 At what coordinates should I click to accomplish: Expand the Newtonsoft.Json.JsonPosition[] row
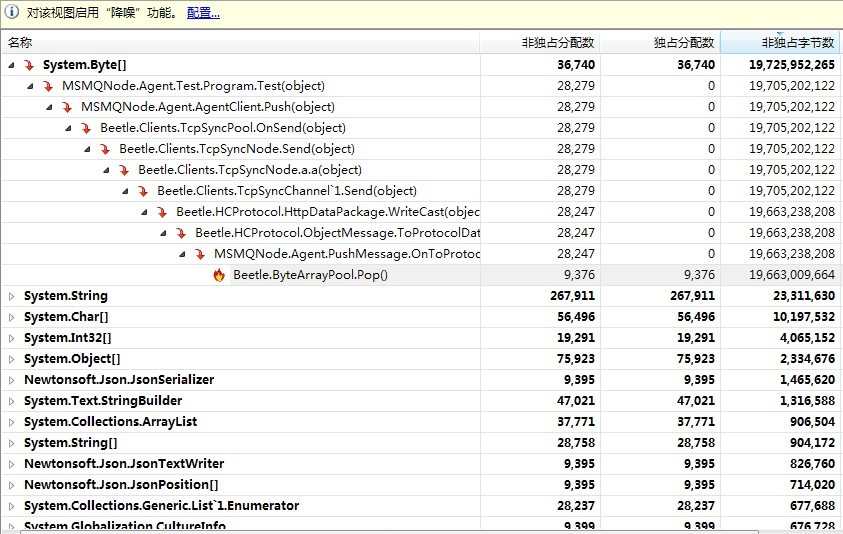[x=11, y=485]
